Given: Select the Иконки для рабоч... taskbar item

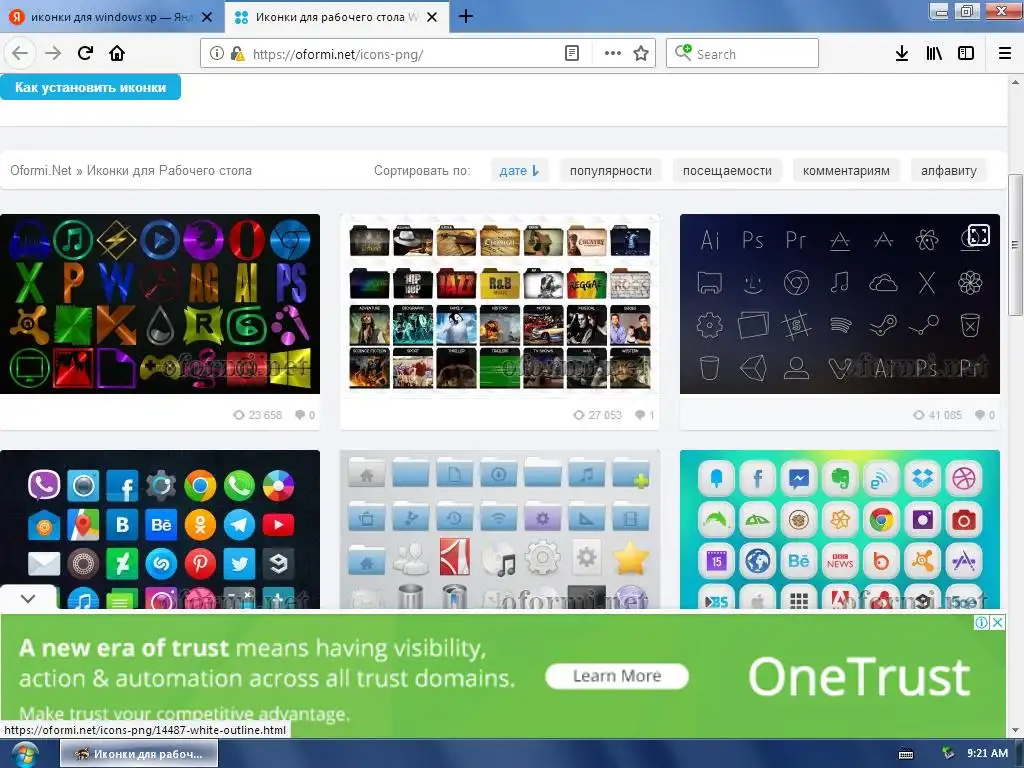Looking at the screenshot, I should coord(139,754).
